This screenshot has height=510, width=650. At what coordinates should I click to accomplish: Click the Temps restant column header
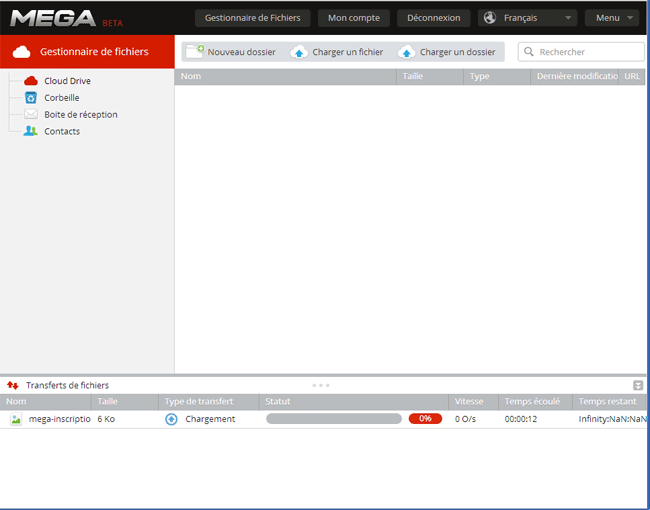click(x=609, y=401)
